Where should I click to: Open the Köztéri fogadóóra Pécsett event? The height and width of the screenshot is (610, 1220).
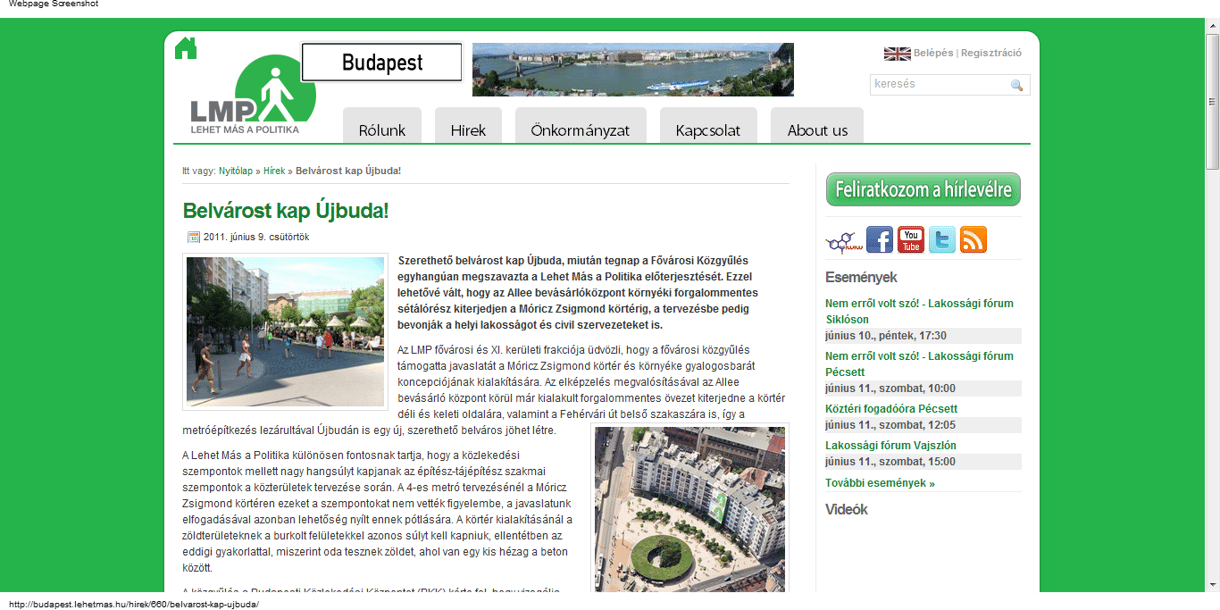(x=891, y=408)
